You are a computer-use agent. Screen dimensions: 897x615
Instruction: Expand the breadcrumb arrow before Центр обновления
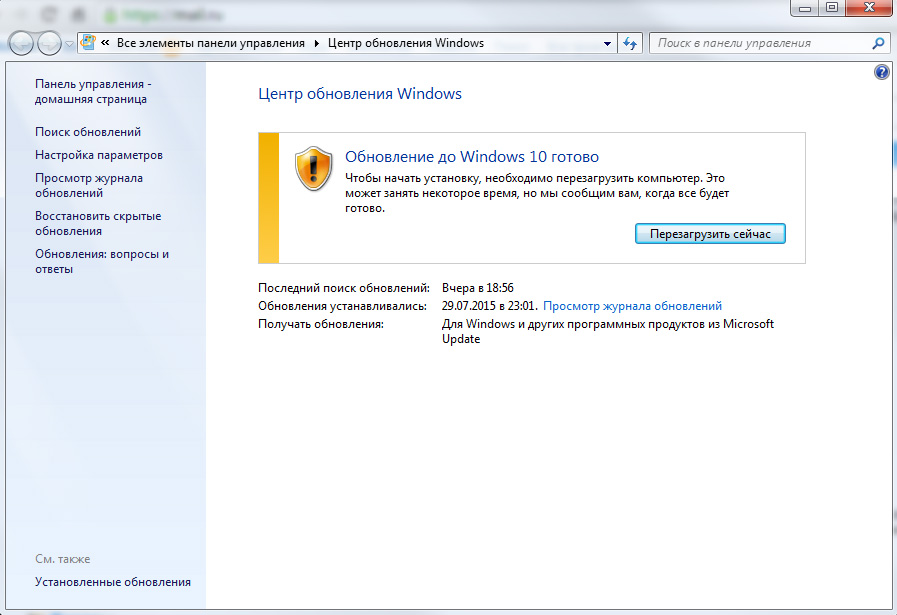click(x=316, y=43)
